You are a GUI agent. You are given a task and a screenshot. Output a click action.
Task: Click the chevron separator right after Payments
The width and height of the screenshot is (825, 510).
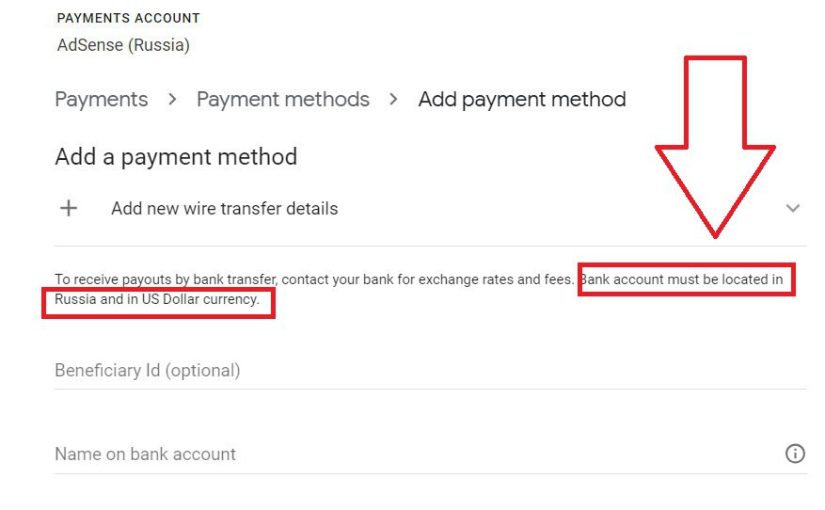172,100
